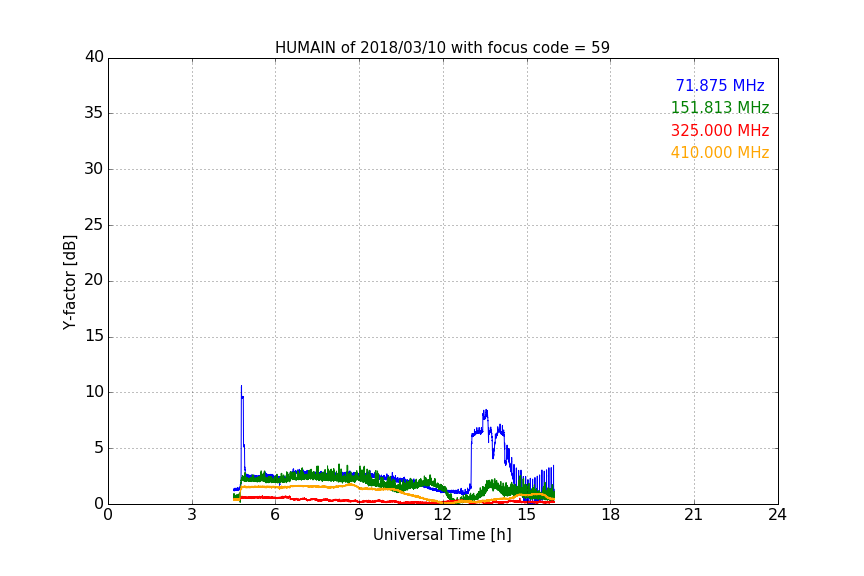Viewport: 864px width, 576px height.
Task: Select the red legend label 325.000 MHz
Action: [x=720, y=131]
